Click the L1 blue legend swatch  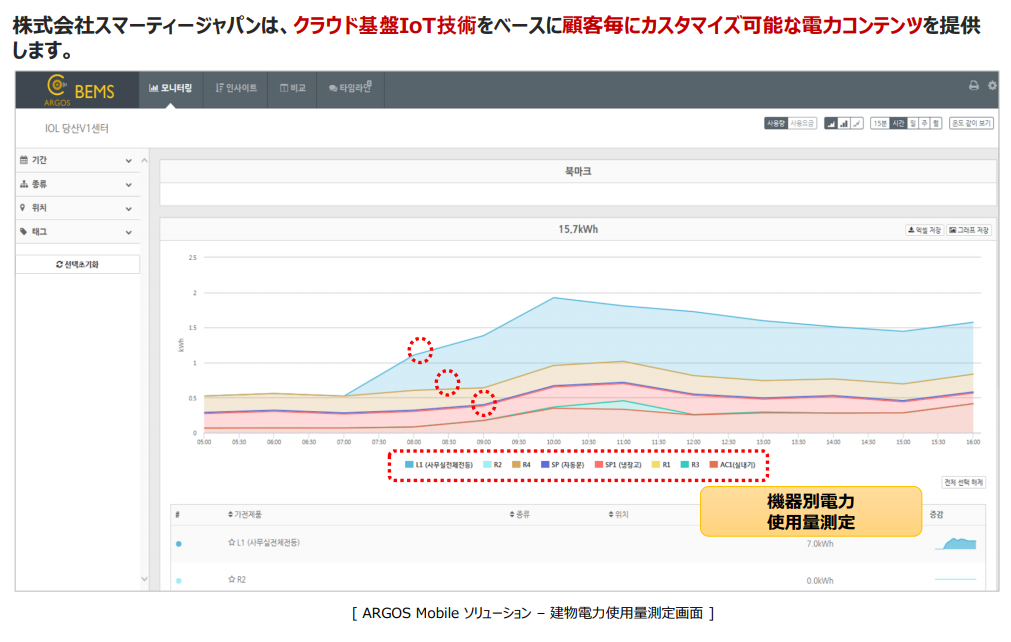point(409,465)
